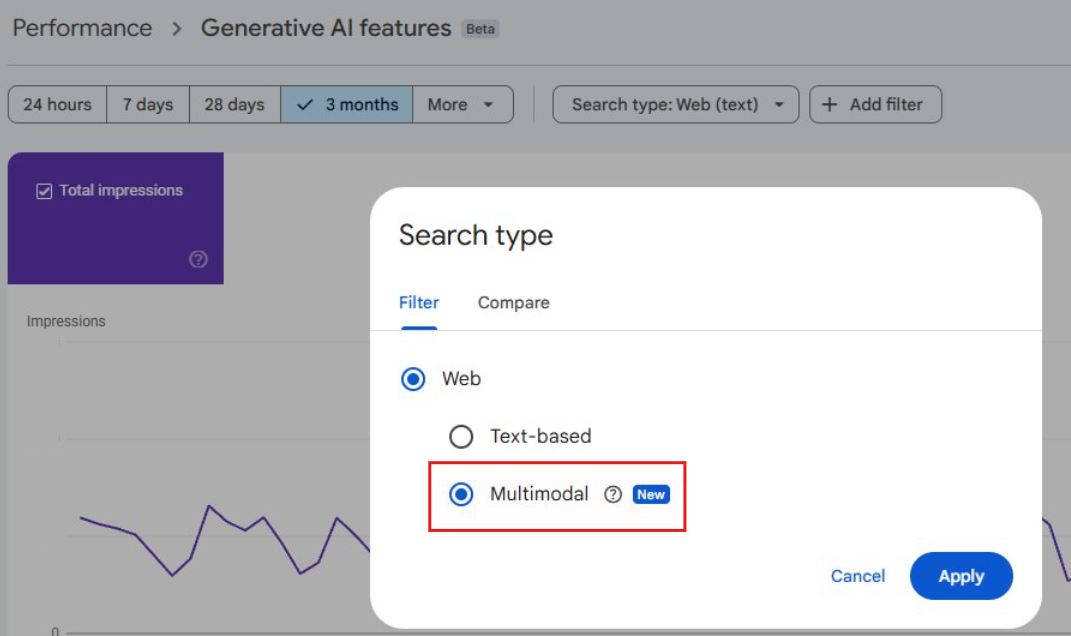The image size is (1071, 636).
Task: Click Cancel in the Search type dialog
Action: [858, 576]
